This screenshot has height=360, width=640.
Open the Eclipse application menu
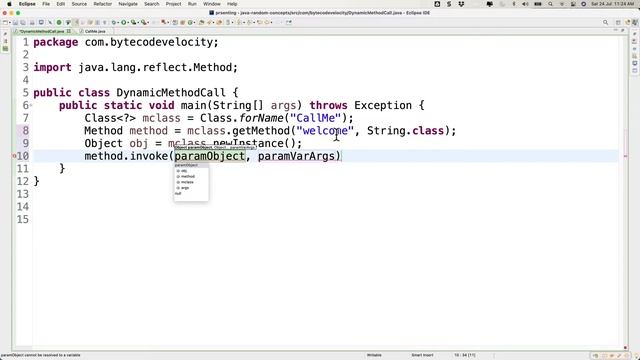point(27,4)
